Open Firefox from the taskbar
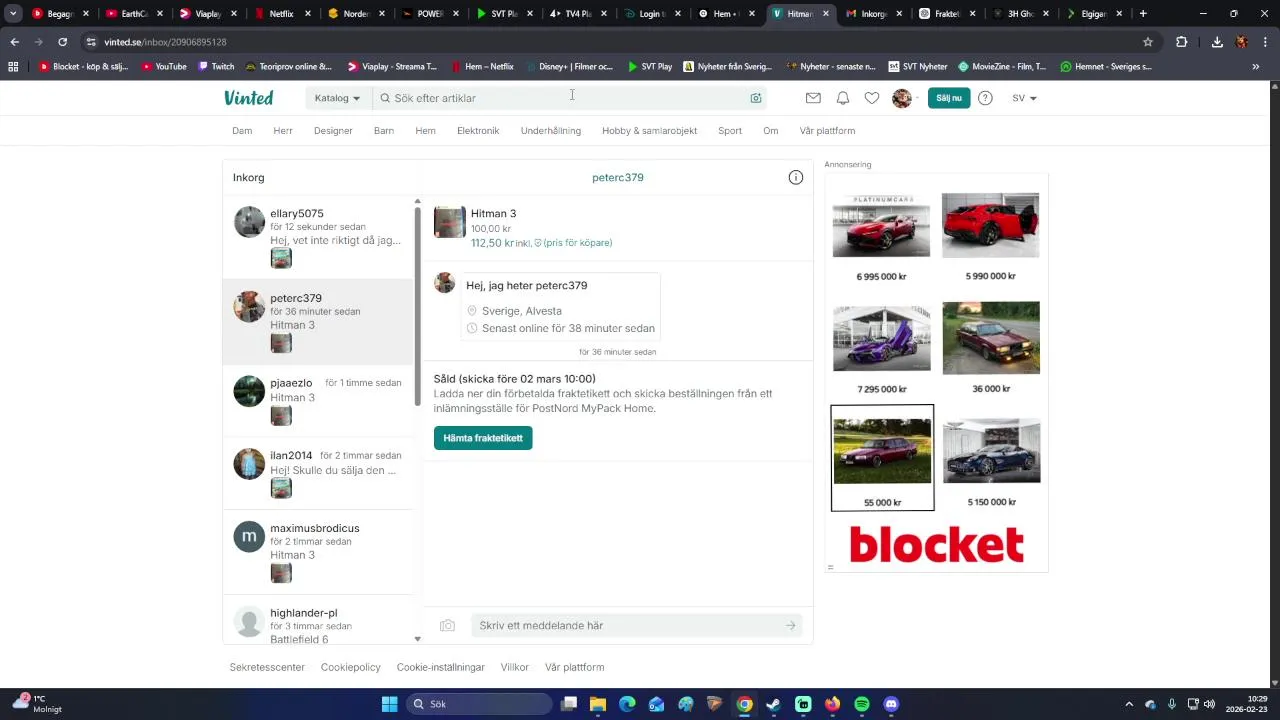The image size is (1280, 720). tap(833, 704)
